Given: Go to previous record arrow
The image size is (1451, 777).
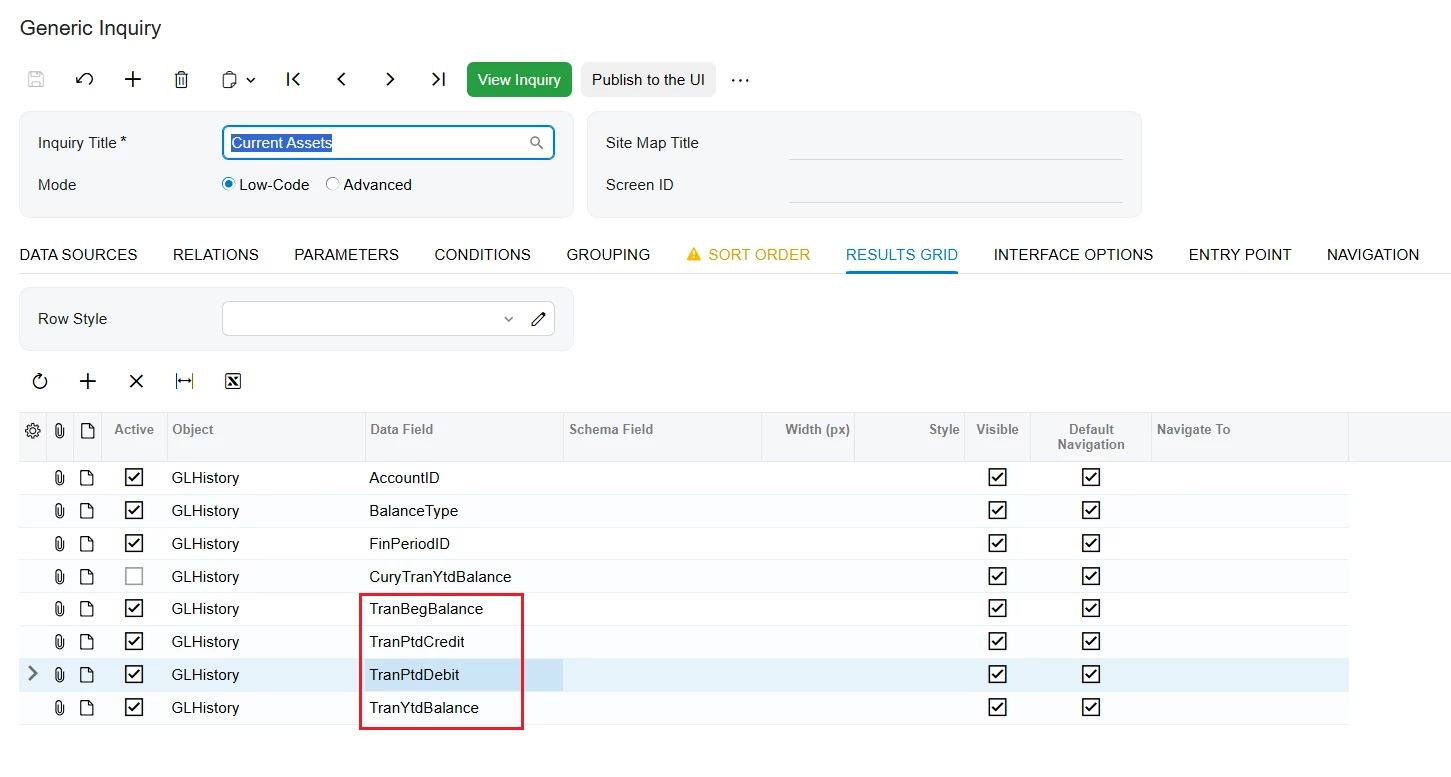Looking at the screenshot, I should pyautogui.click(x=341, y=80).
